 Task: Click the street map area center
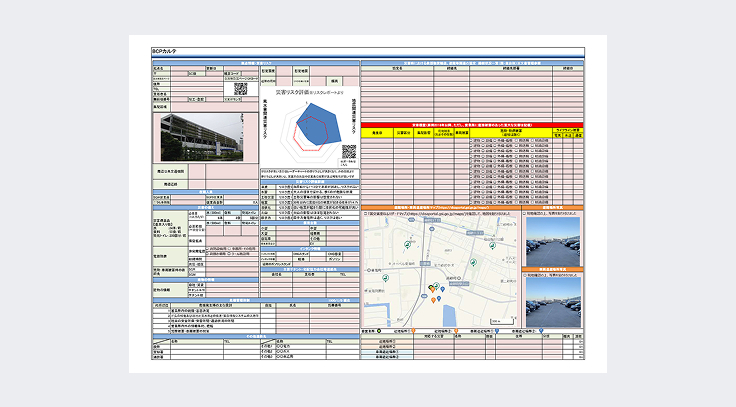click(440, 270)
